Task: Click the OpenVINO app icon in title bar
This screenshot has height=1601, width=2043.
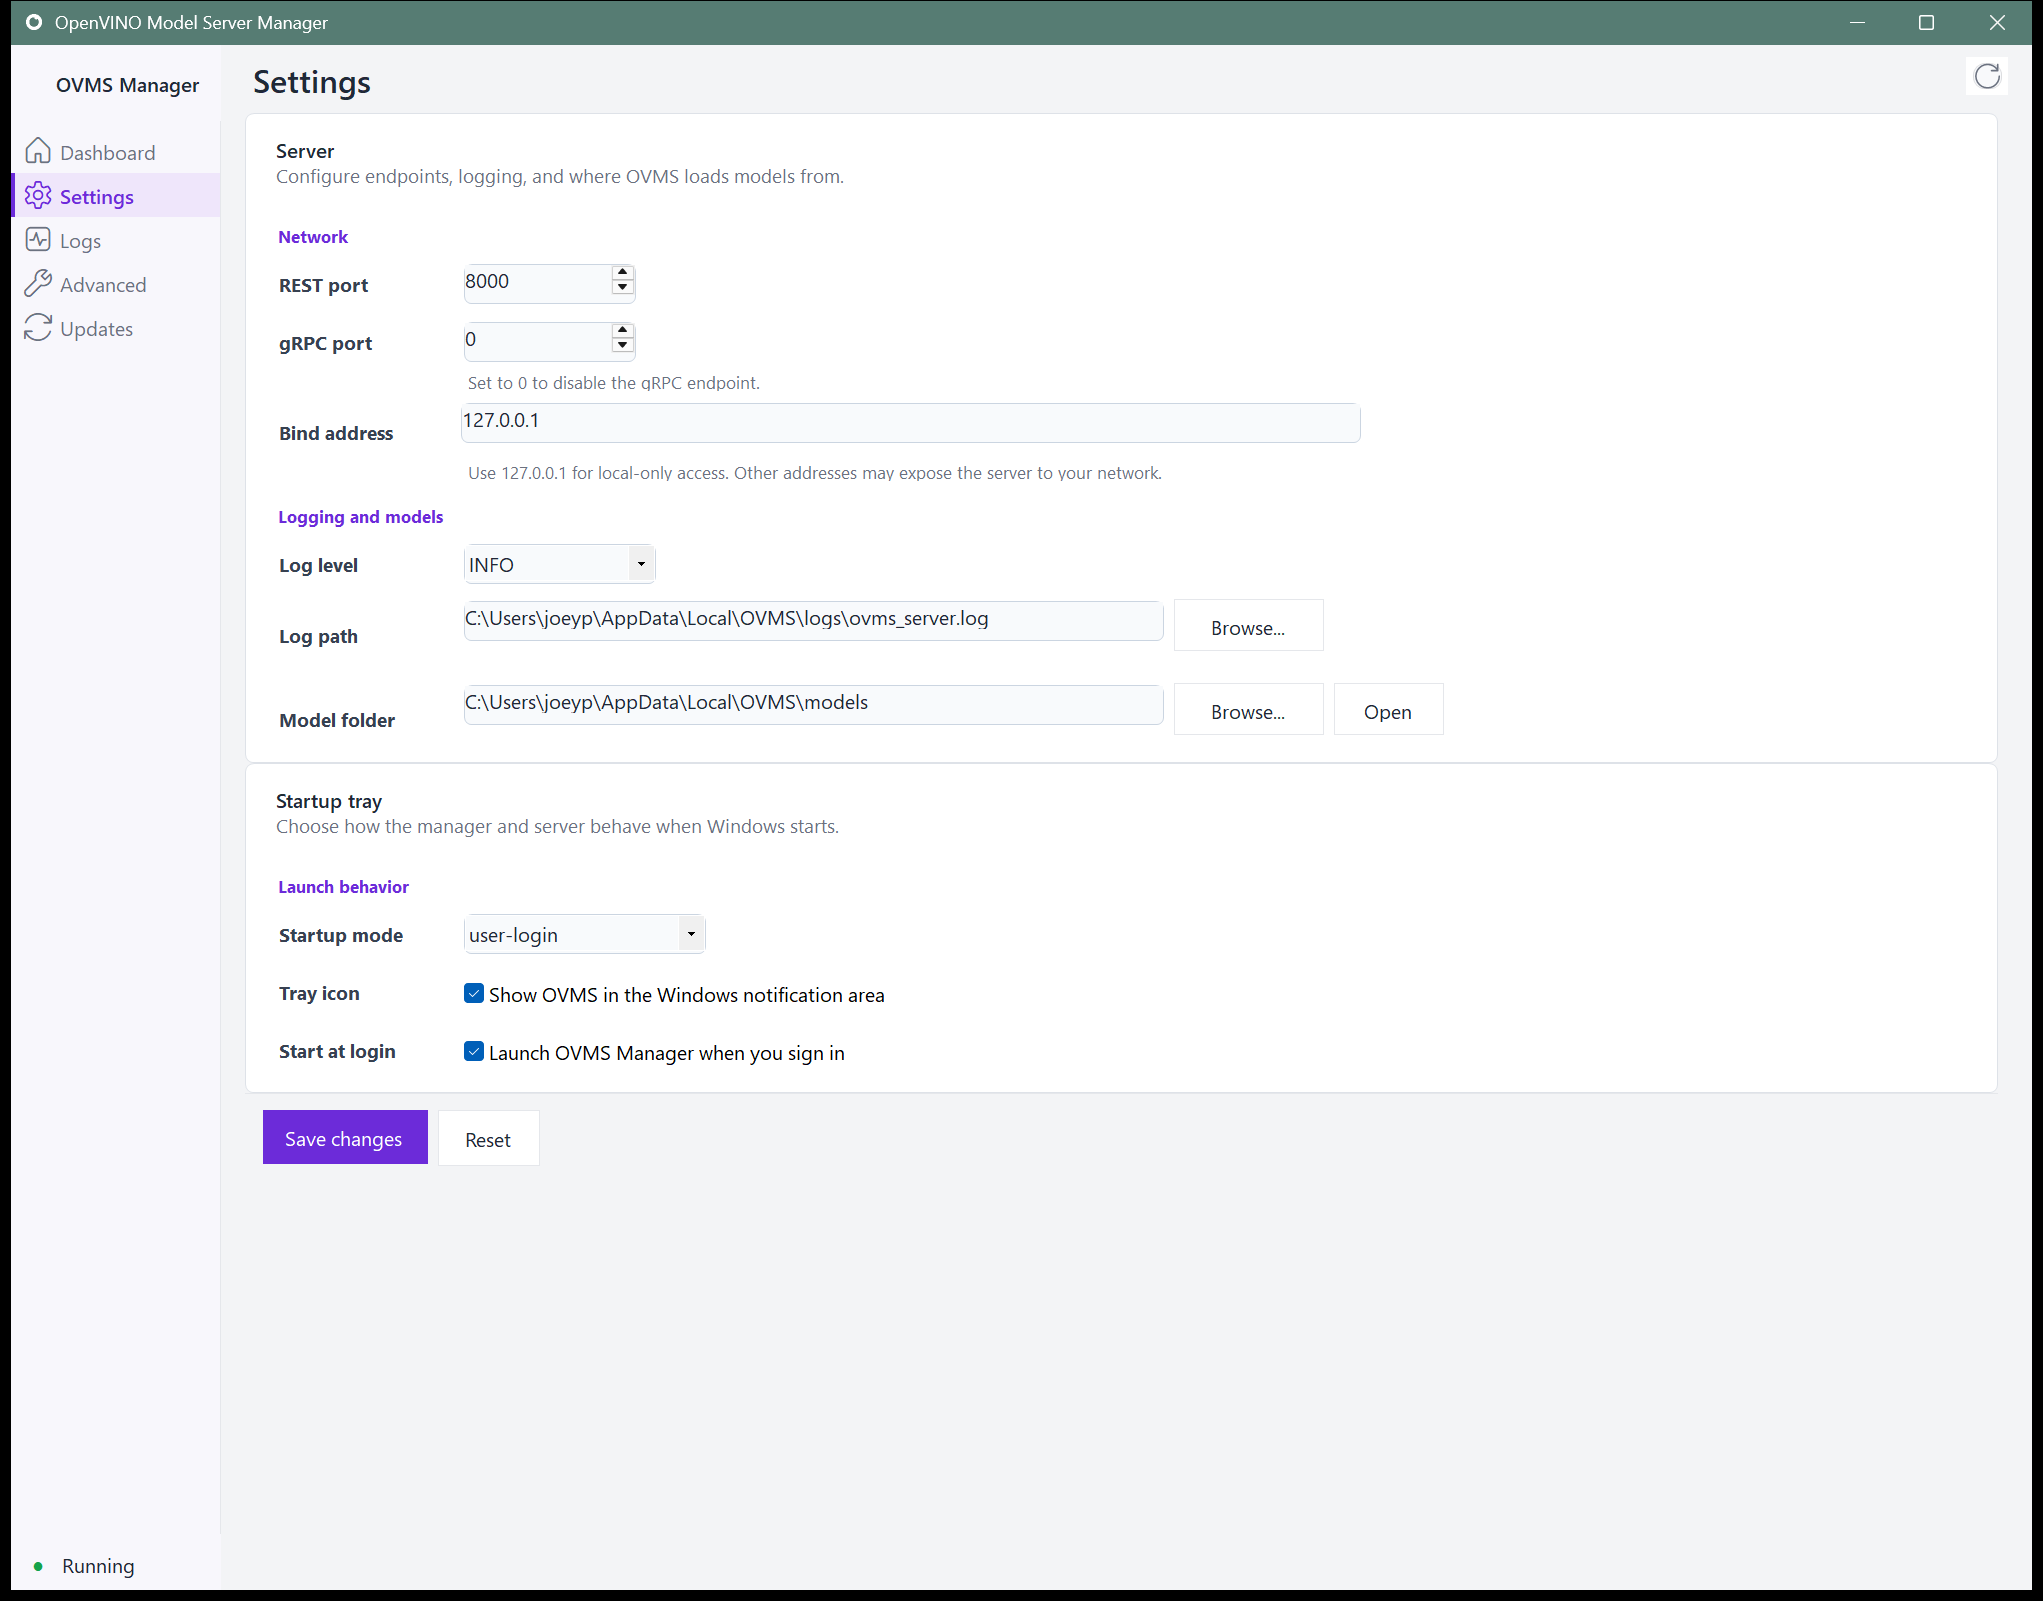Action: pyautogui.click(x=34, y=22)
